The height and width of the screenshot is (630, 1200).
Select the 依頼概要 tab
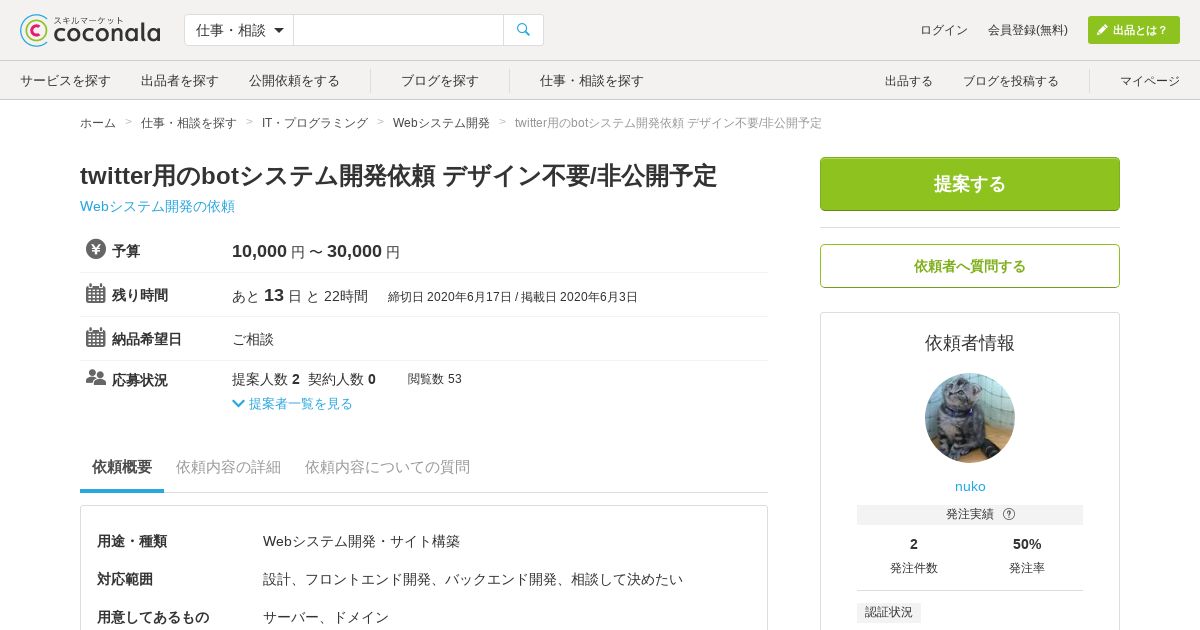[x=122, y=467]
